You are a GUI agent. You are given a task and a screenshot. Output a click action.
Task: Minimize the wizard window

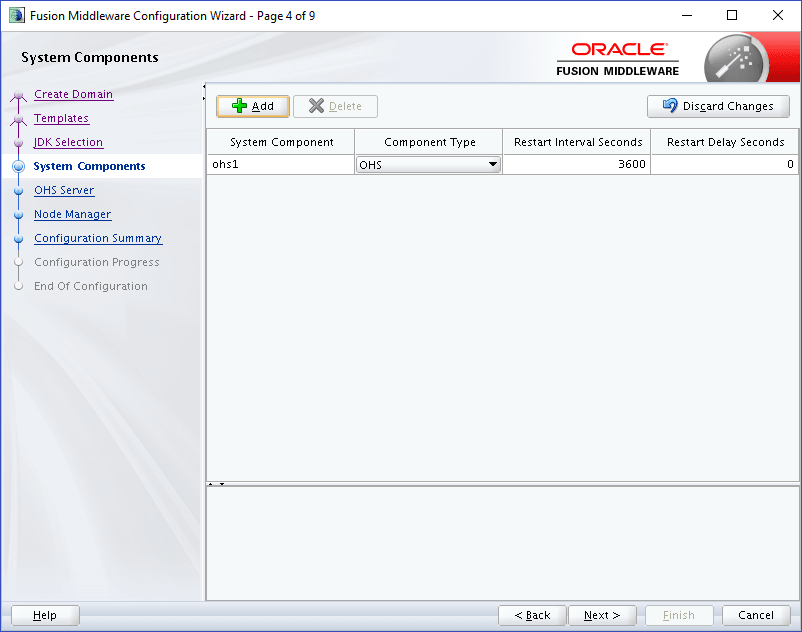coord(687,15)
